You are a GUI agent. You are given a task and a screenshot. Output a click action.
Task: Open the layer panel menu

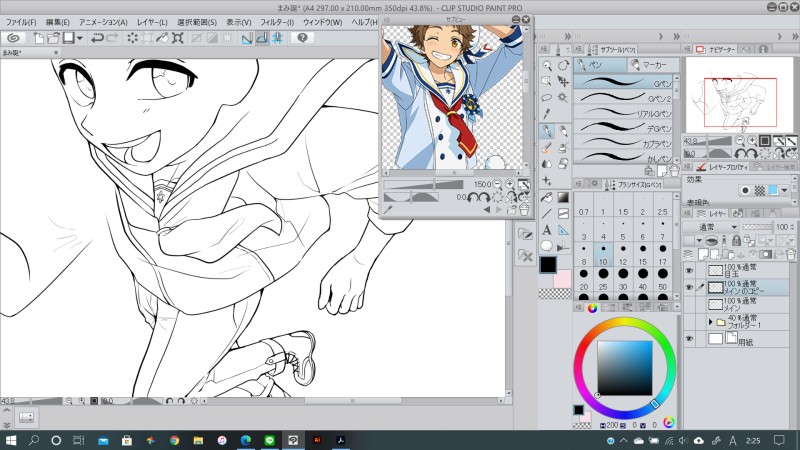tap(688, 213)
